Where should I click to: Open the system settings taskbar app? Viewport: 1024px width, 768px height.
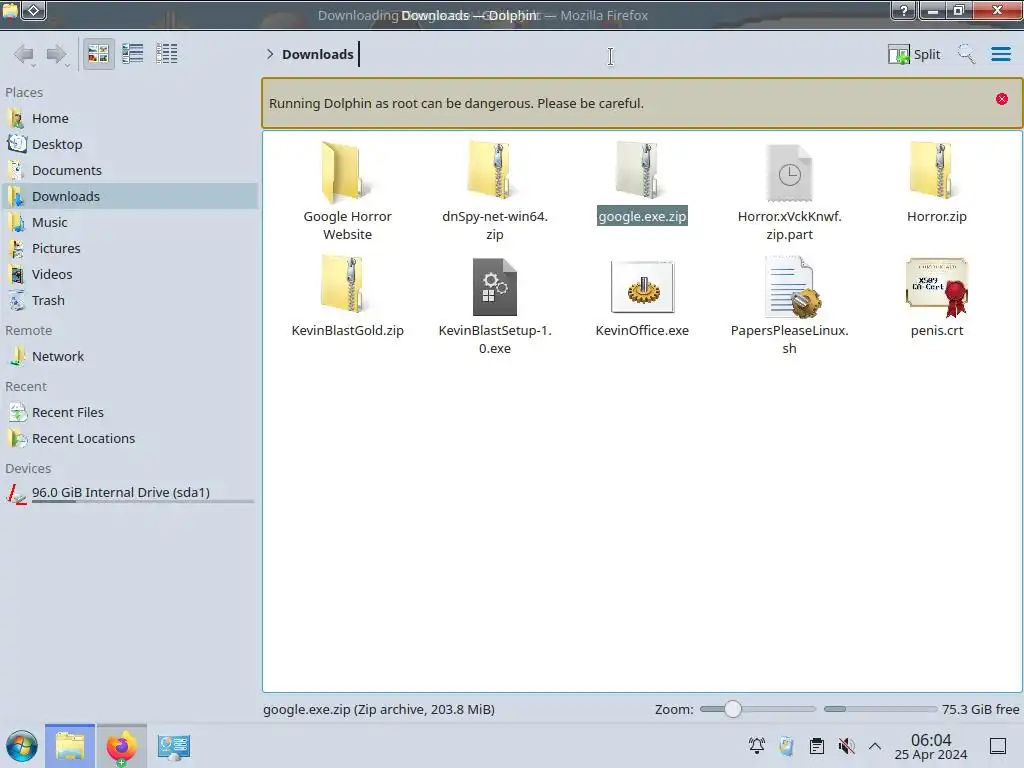pyautogui.click(x=174, y=746)
